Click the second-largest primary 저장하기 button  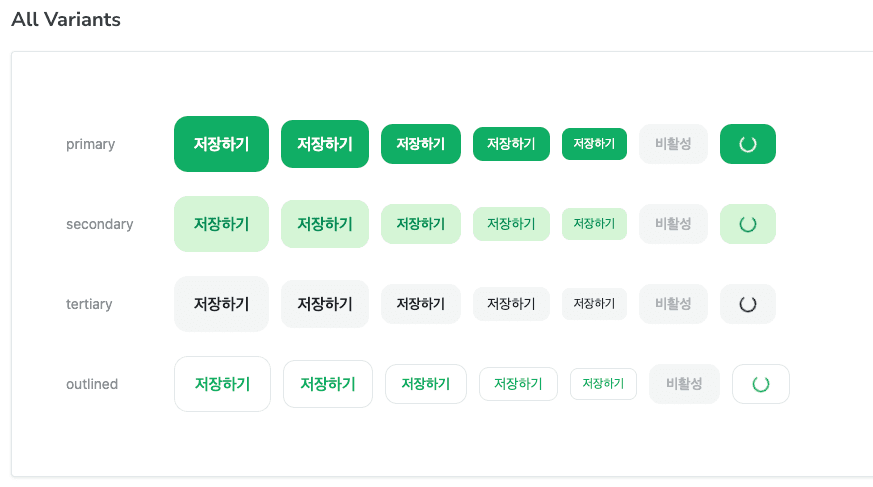[x=325, y=144]
